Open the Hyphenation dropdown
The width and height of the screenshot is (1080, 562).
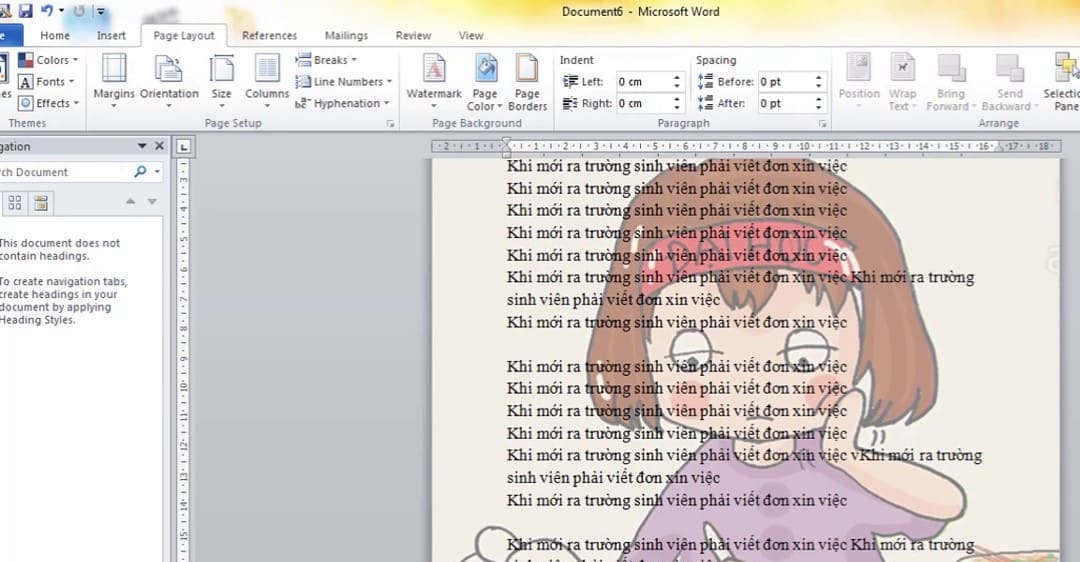click(342, 103)
